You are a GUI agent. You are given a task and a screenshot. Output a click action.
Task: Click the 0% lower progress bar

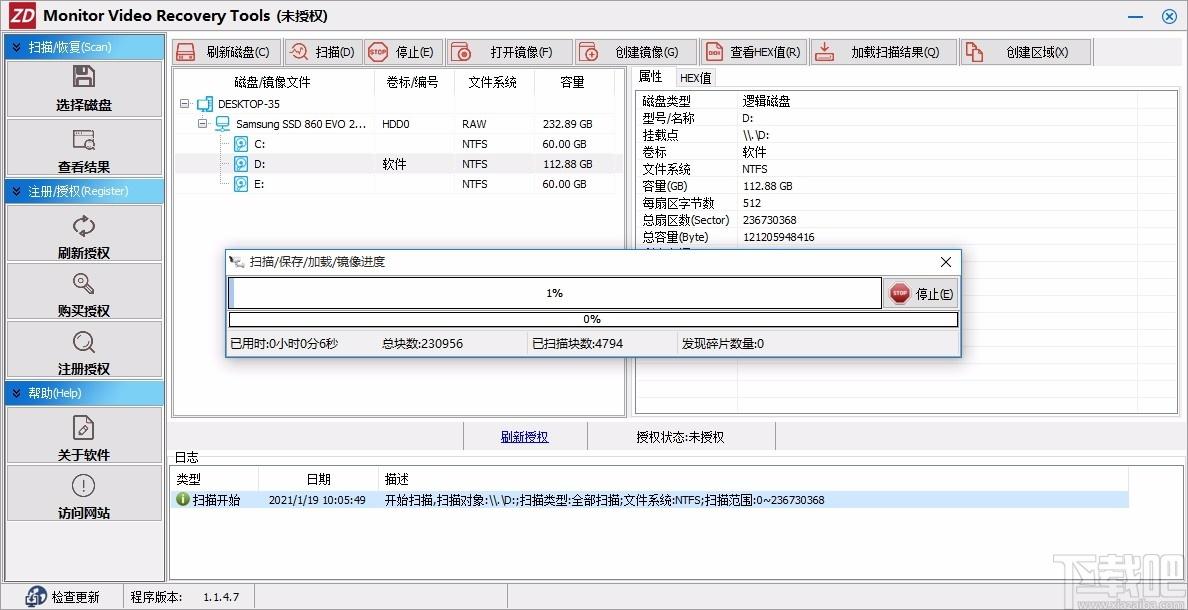[x=592, y=320]
